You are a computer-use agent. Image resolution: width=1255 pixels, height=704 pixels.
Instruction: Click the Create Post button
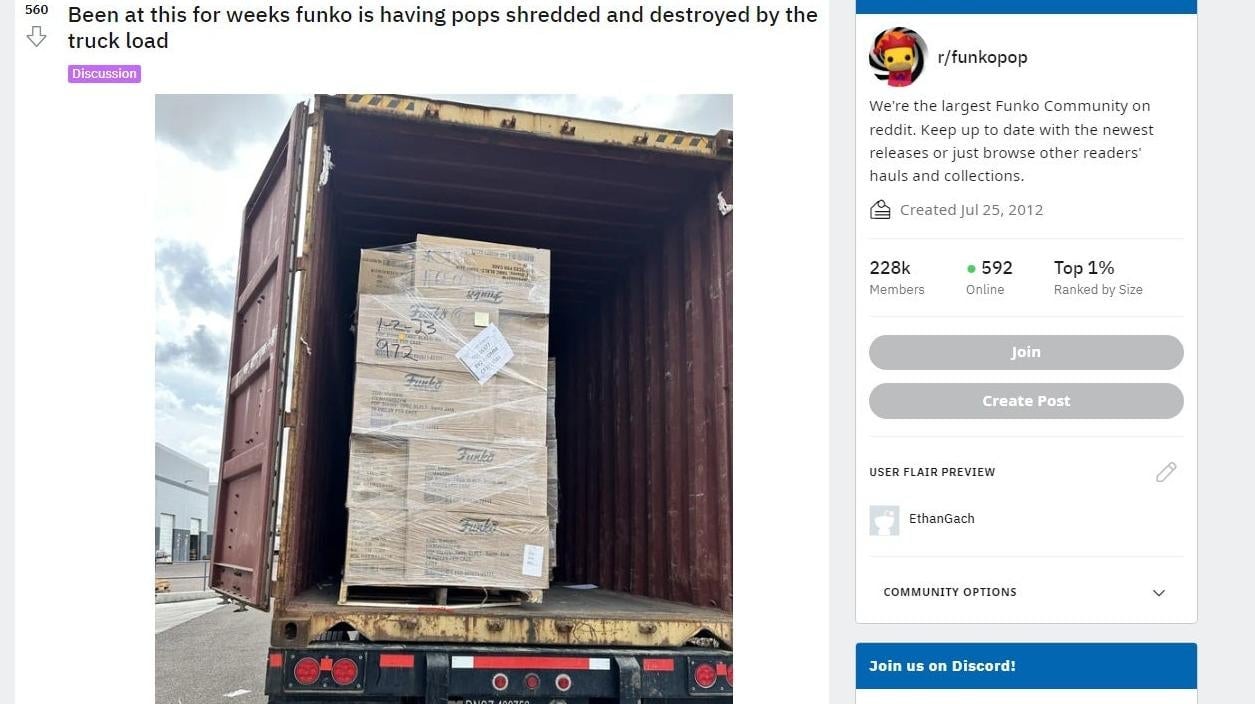point(1026,401)
